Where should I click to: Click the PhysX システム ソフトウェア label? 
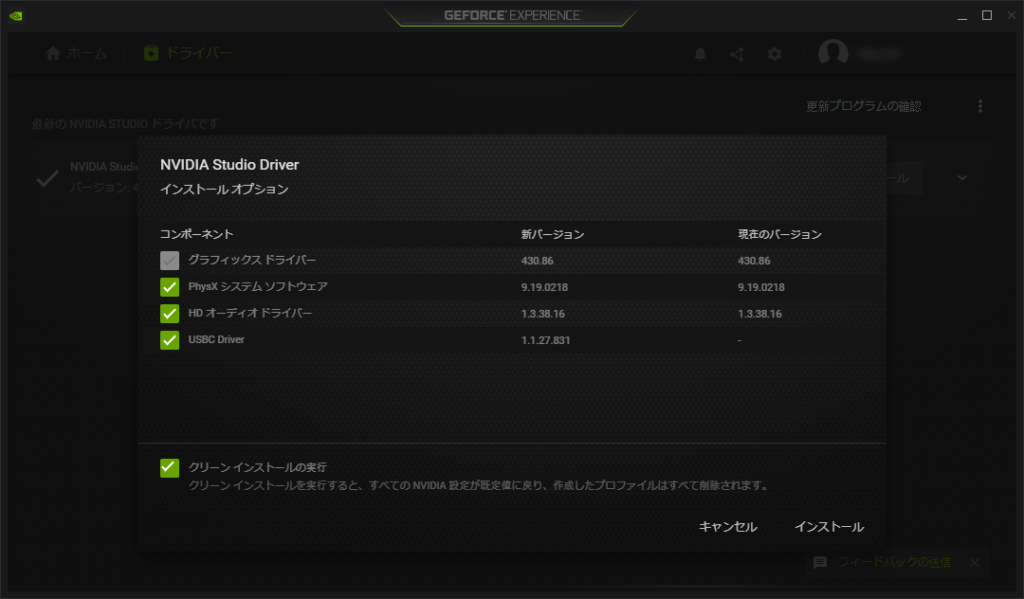(258, 287)
